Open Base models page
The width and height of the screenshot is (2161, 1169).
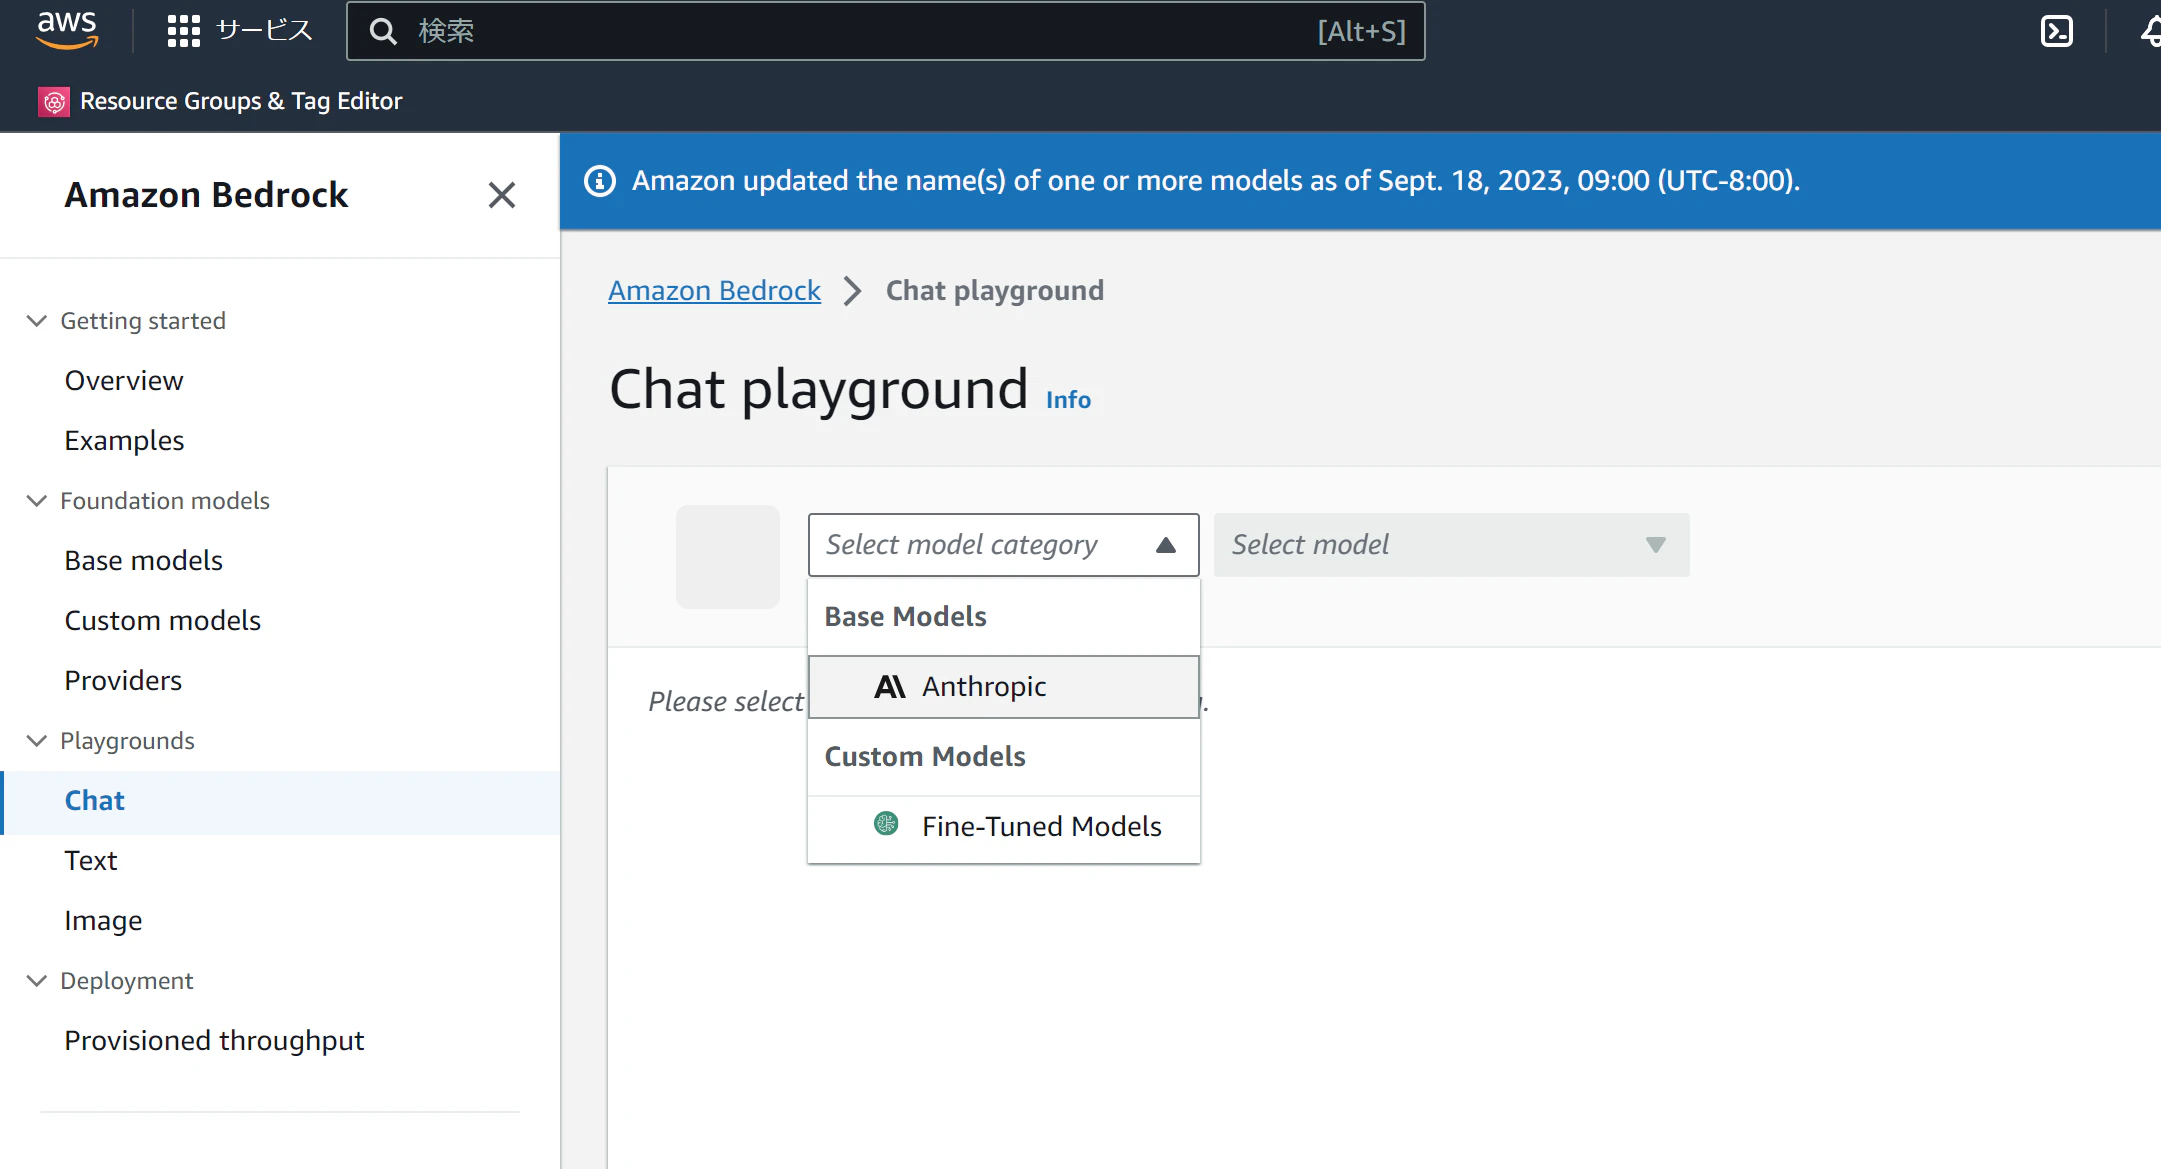pyautogui.click(x=143, y=561)
